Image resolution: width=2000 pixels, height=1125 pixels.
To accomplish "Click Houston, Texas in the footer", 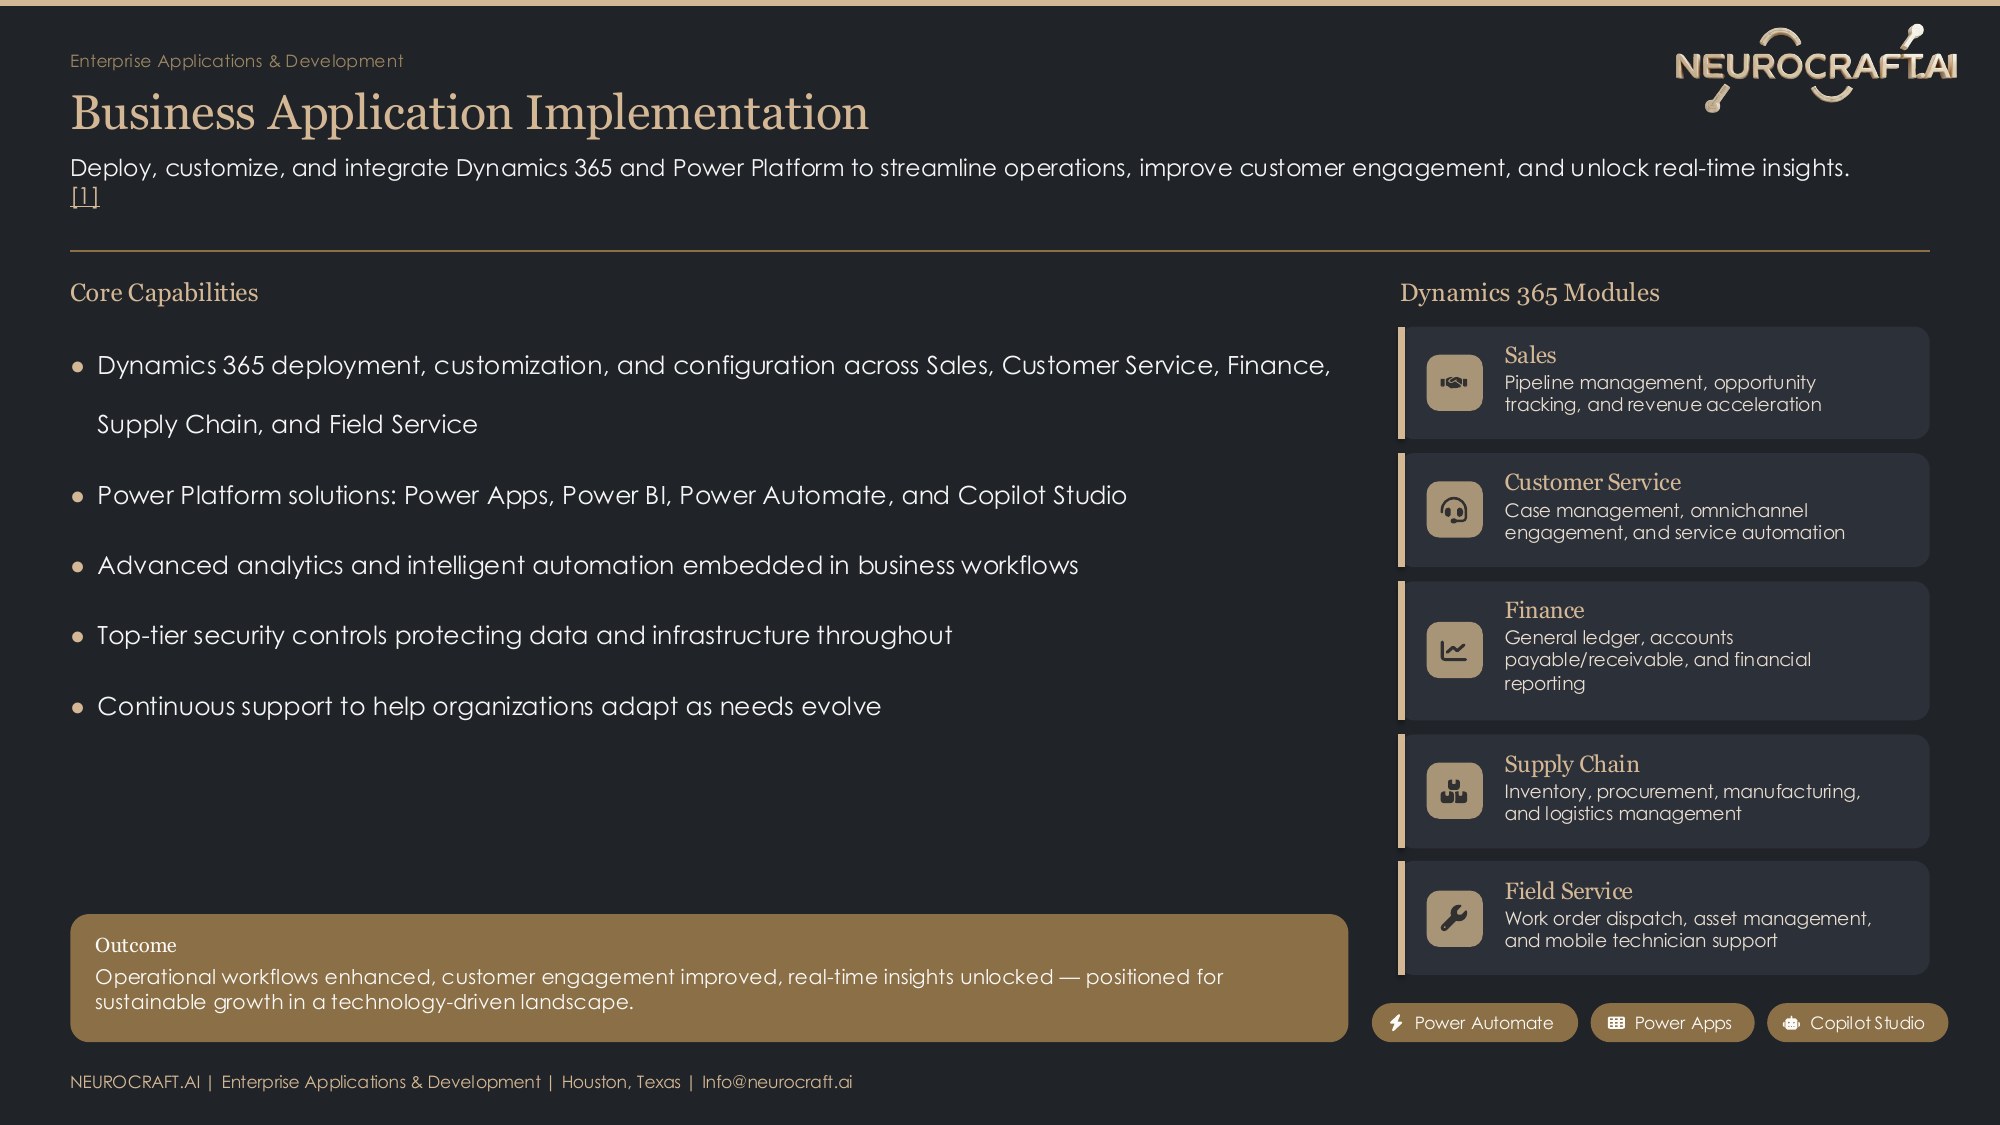I will pos(621,1082).
